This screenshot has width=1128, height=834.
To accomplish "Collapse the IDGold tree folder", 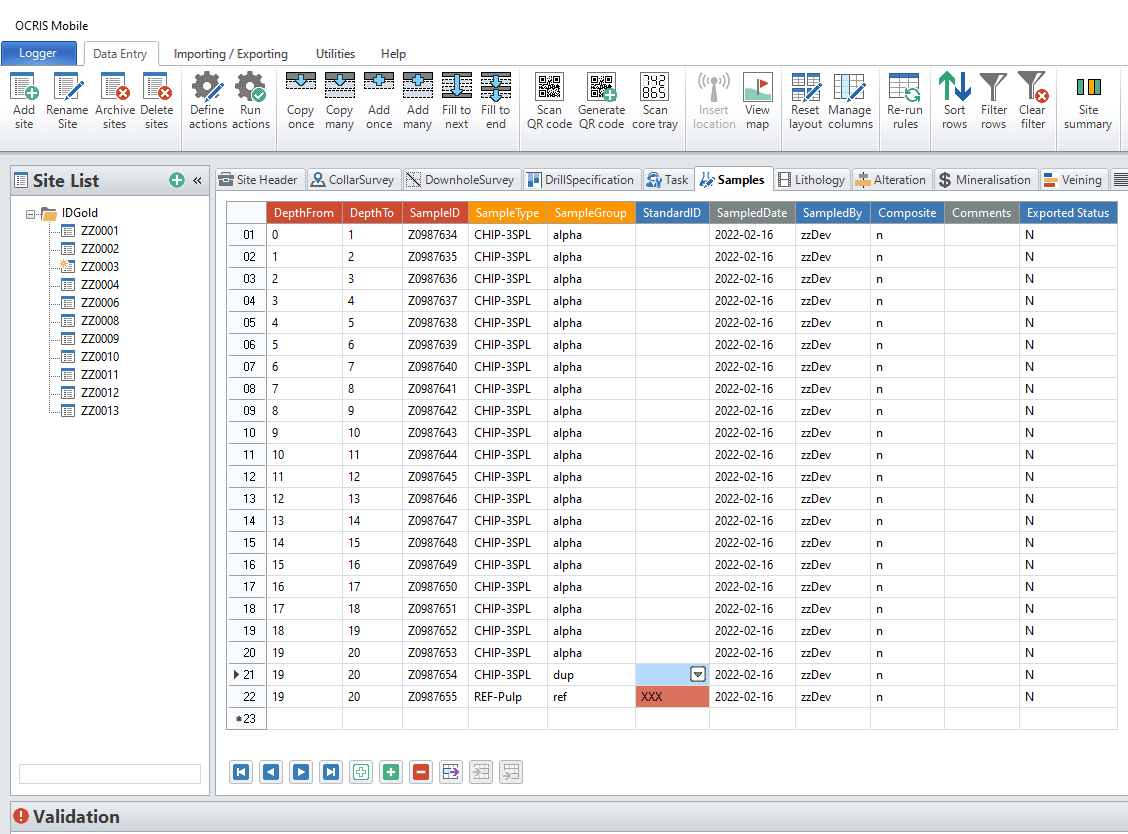I will click(x=32, y=213).
